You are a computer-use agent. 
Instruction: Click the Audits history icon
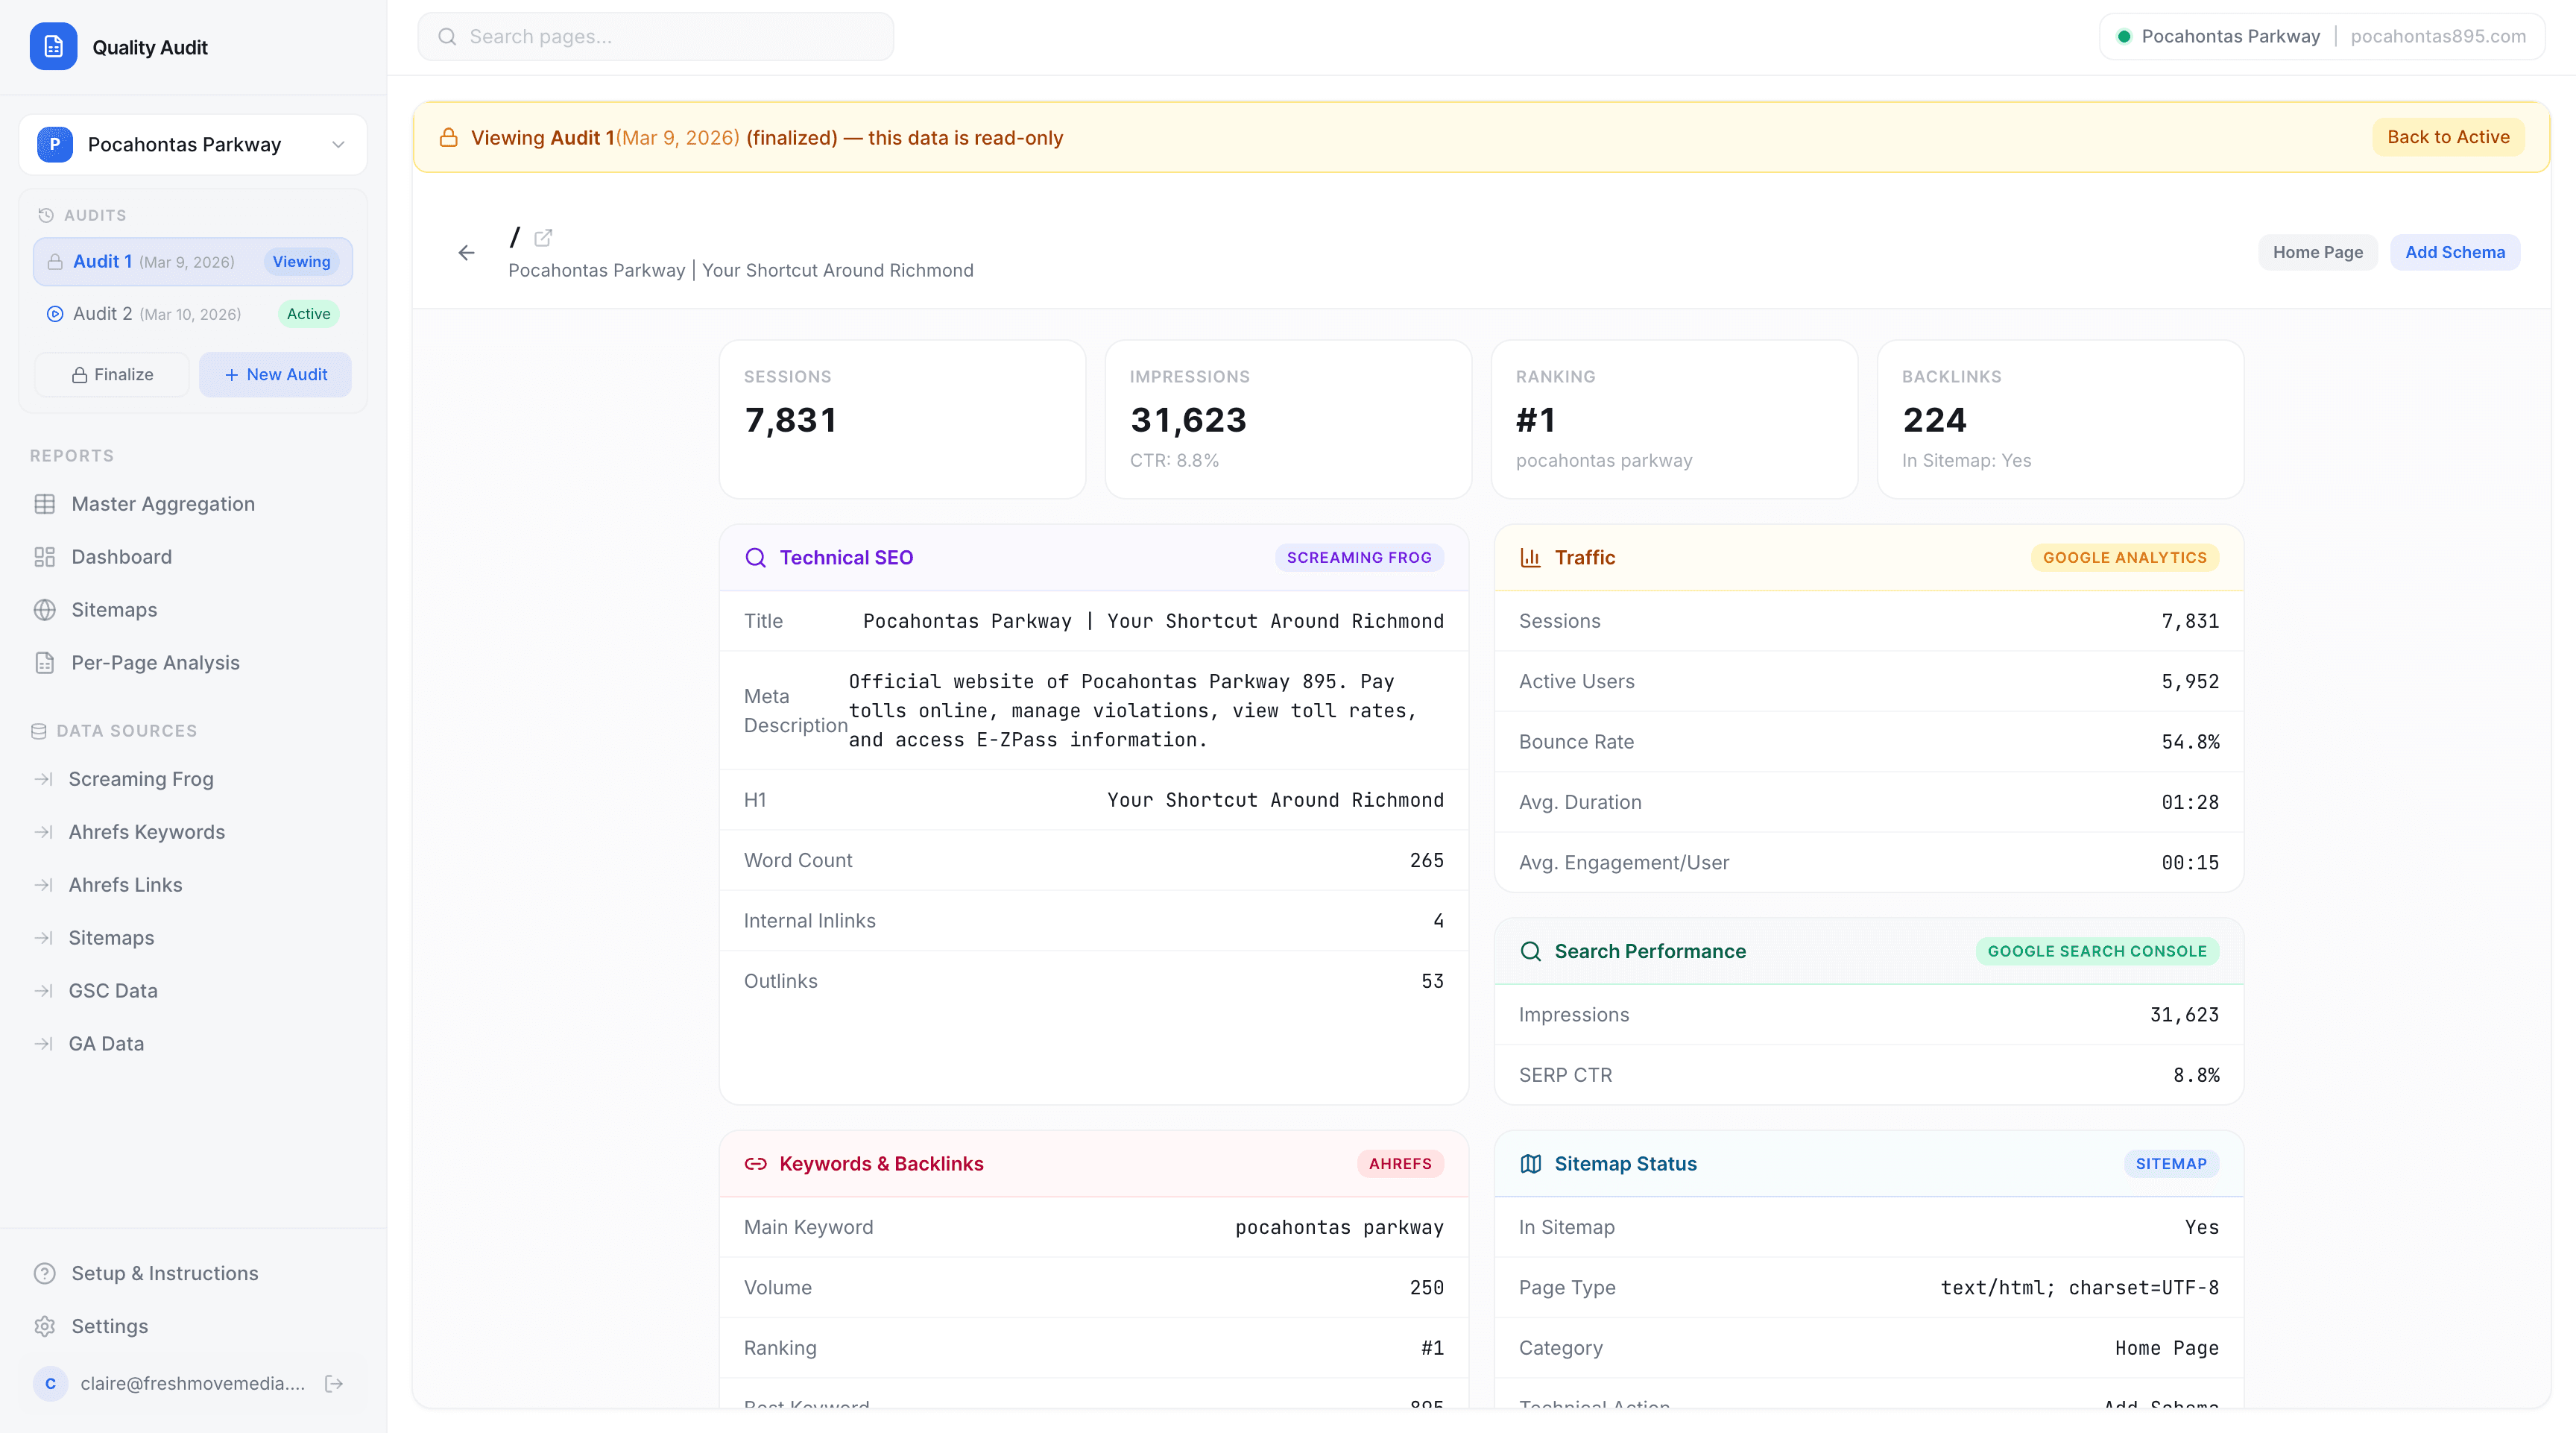45,215
